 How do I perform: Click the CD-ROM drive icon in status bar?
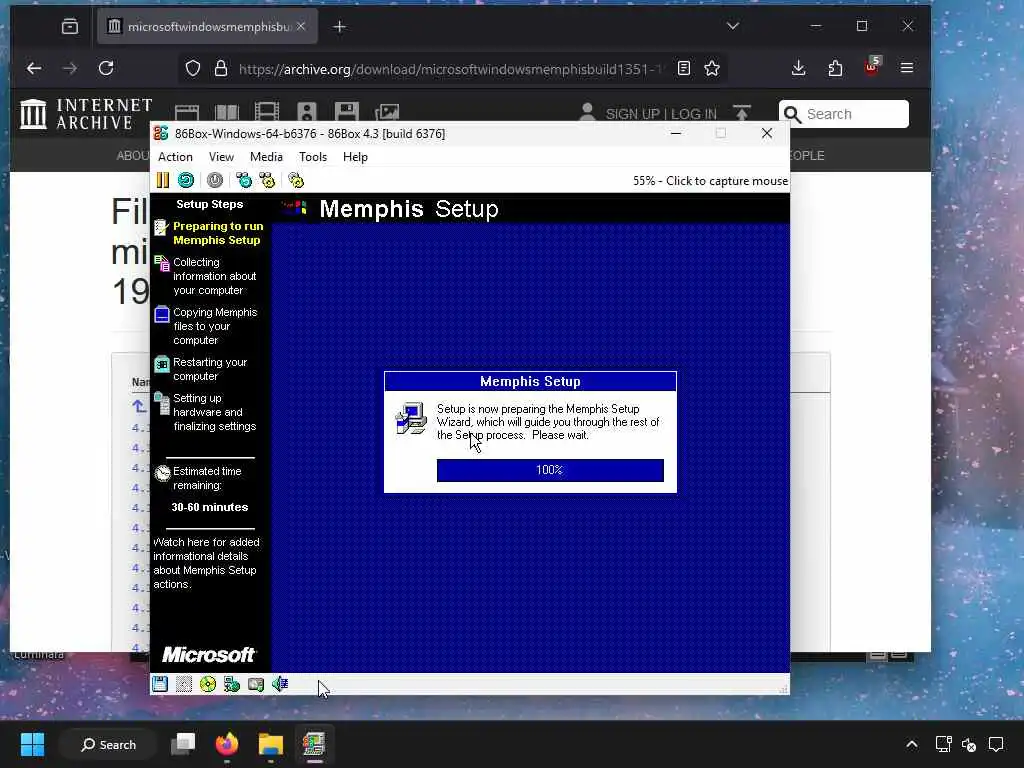point(208,684)
